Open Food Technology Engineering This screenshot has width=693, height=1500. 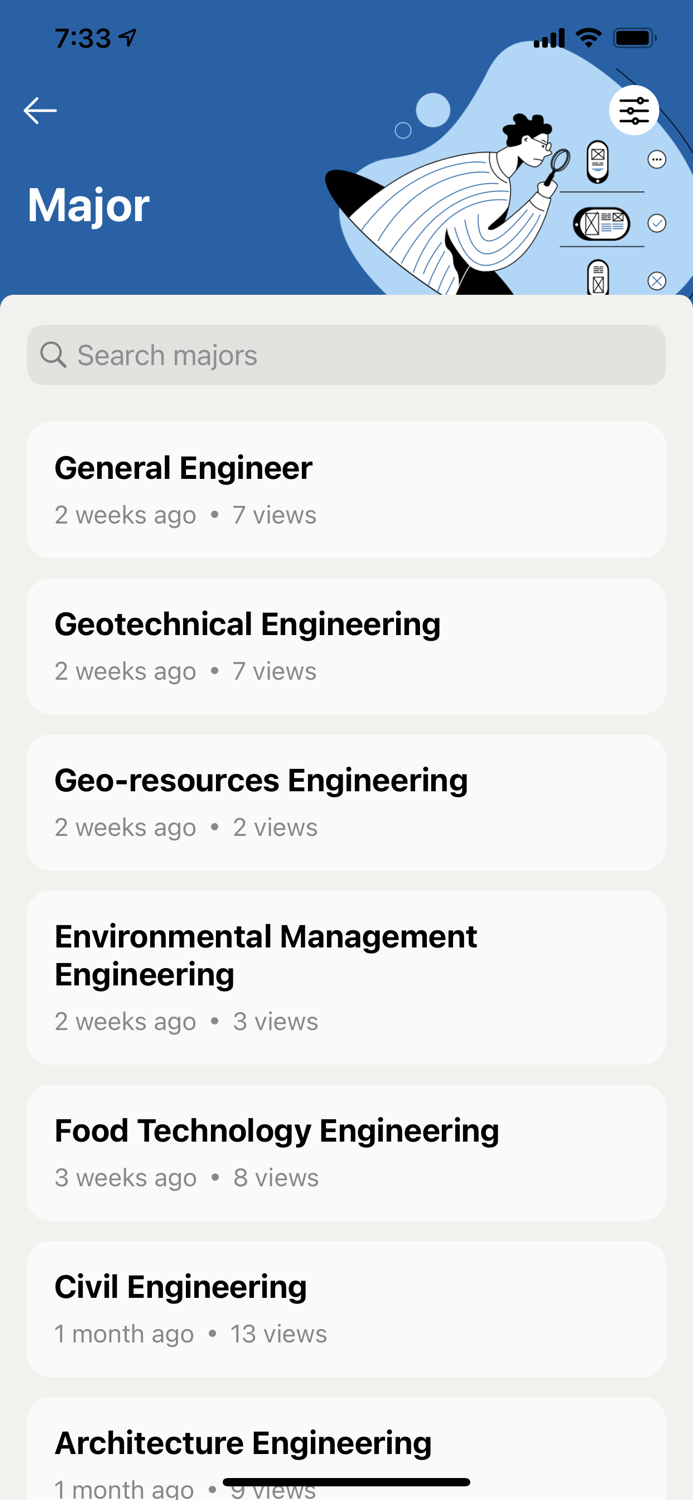point(346,1152)
